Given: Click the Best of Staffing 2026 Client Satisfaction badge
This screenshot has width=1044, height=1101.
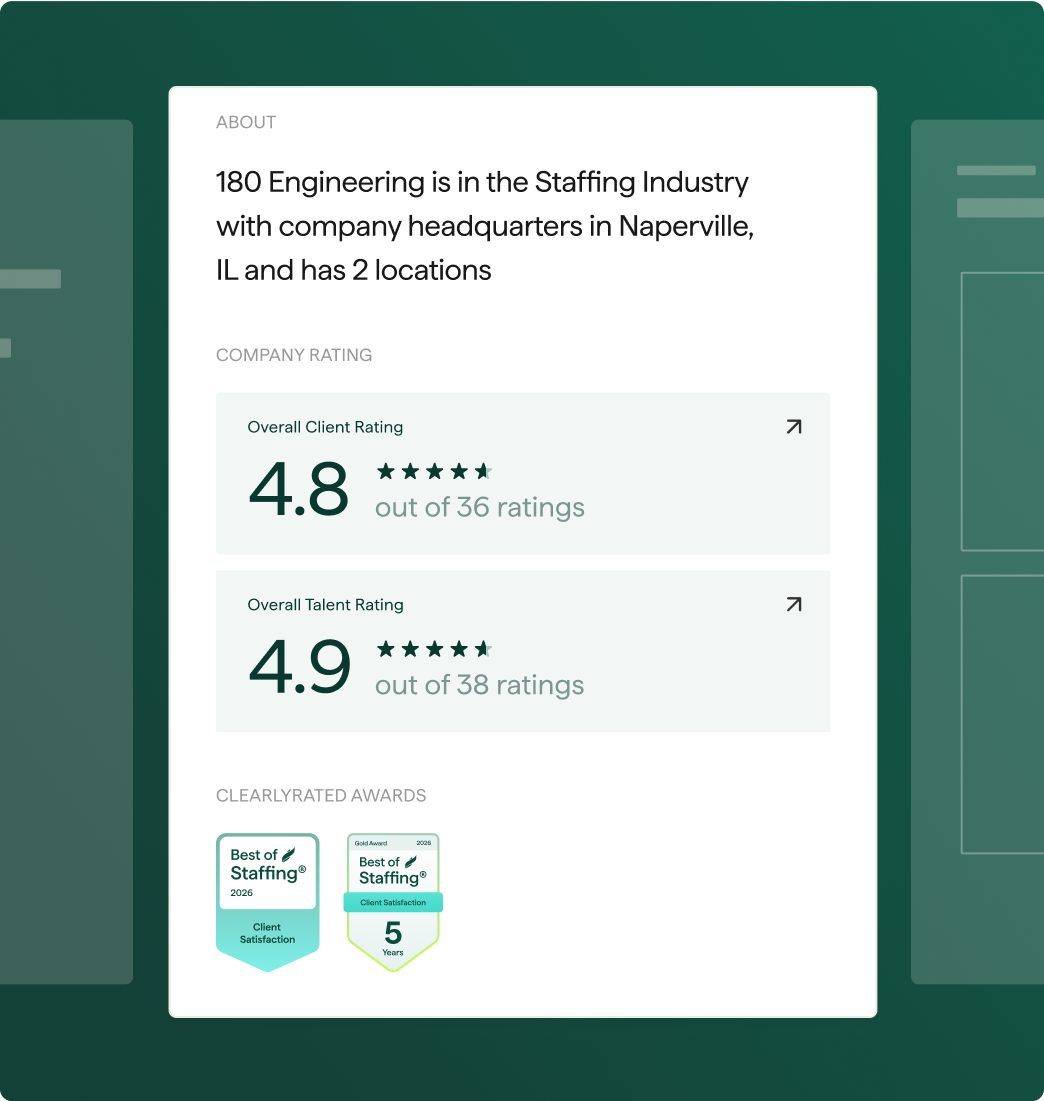Looking at the screenshot, I should click(267, 902).
